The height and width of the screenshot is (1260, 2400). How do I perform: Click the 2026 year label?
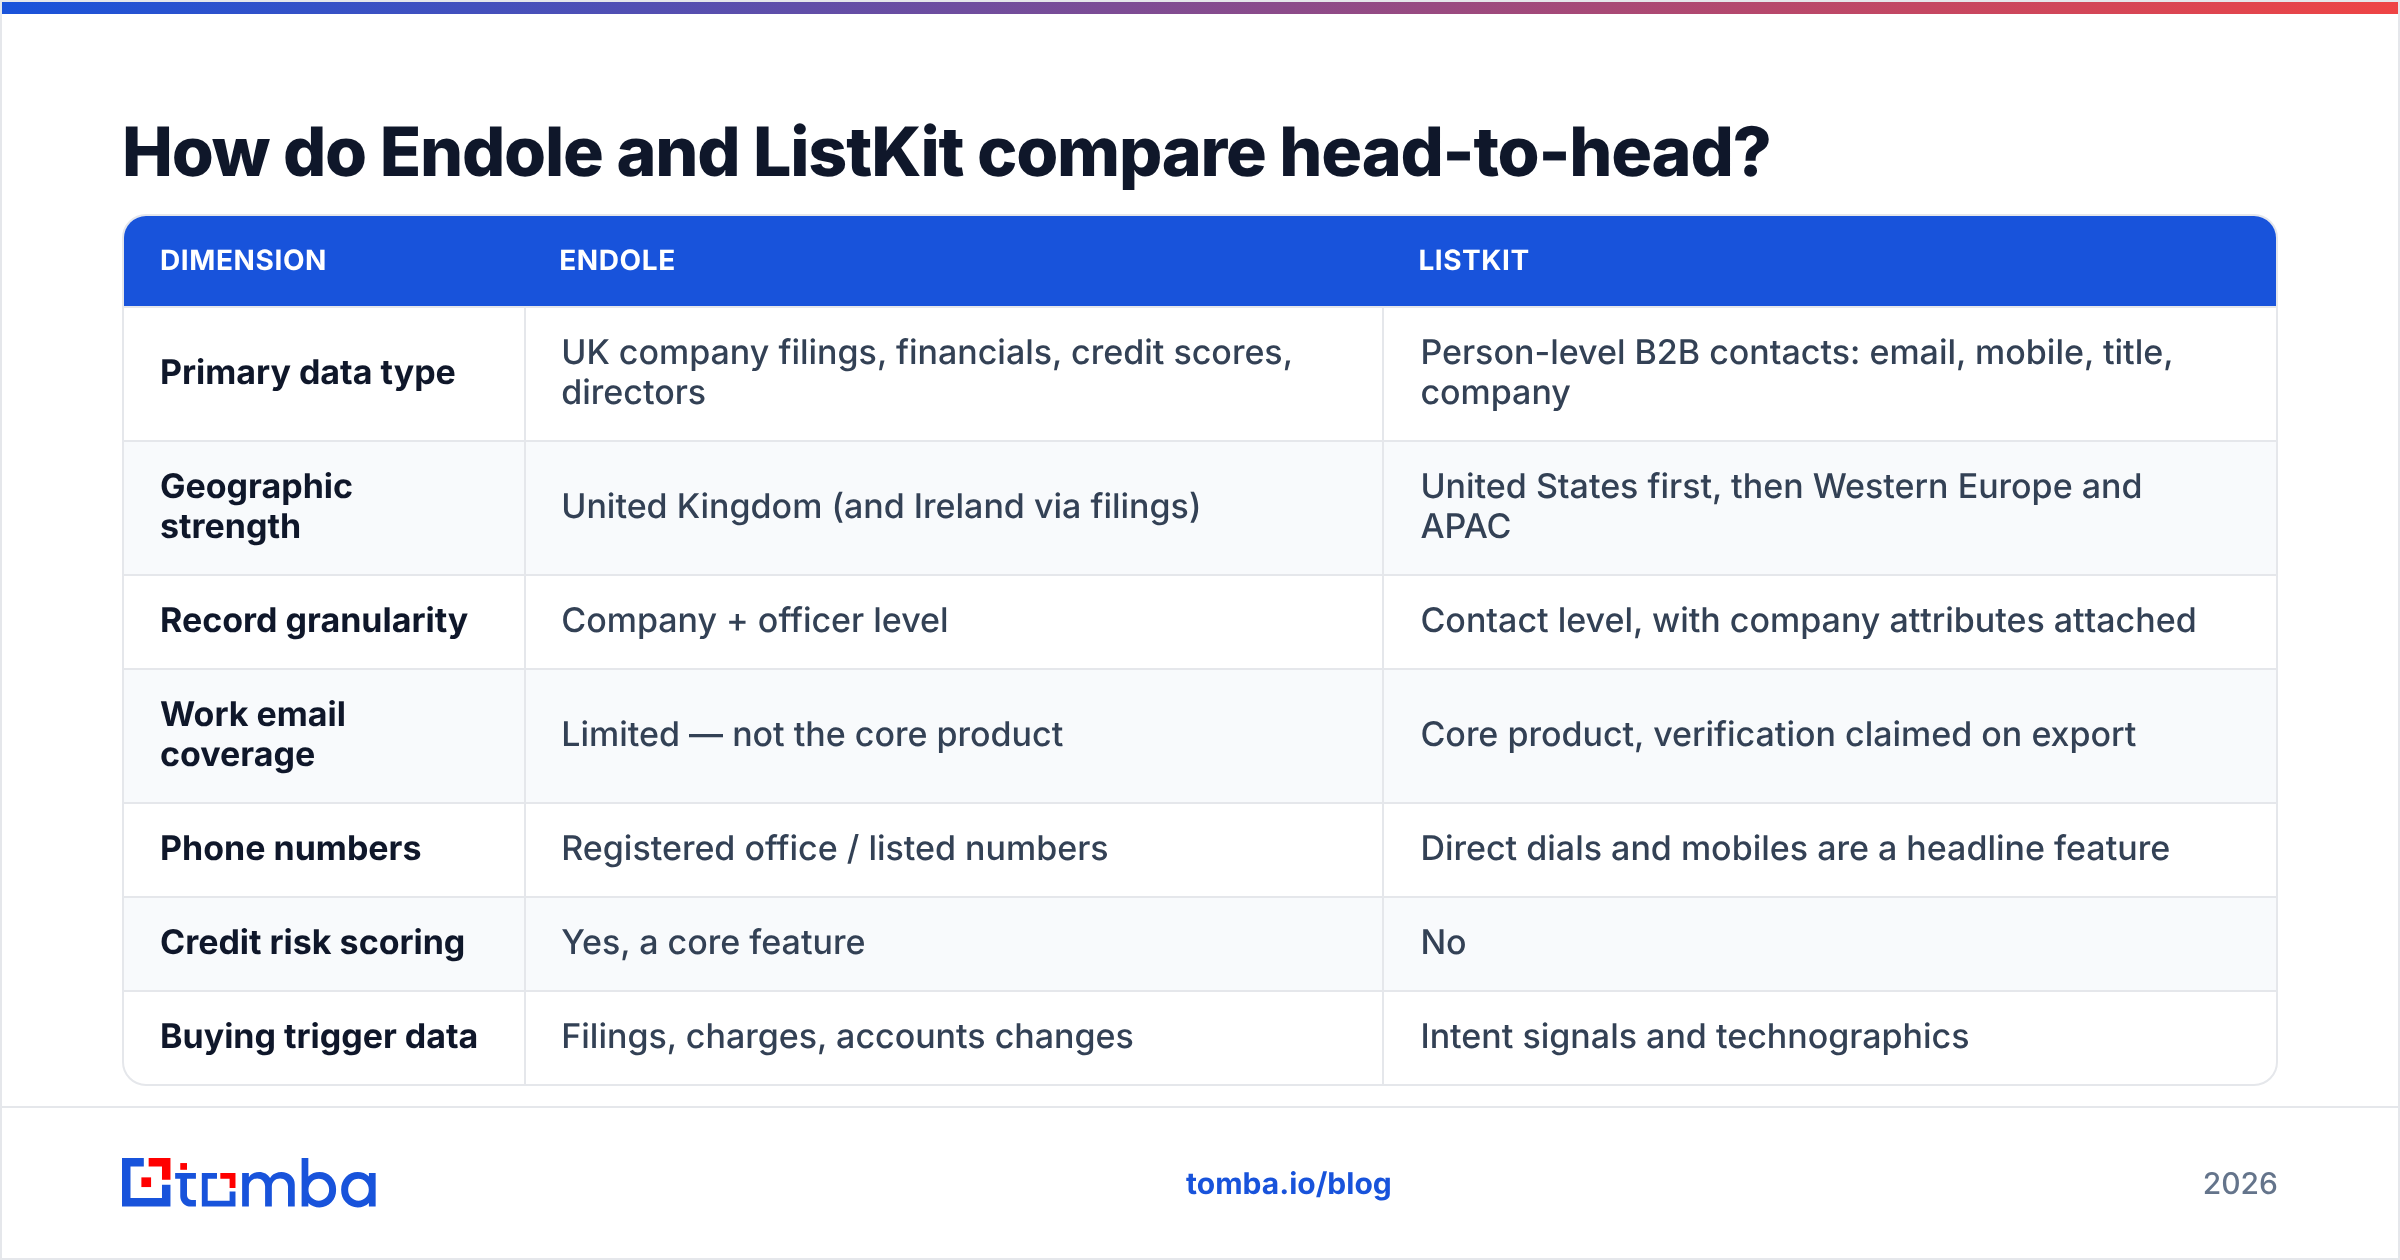coord(2240,1183)
